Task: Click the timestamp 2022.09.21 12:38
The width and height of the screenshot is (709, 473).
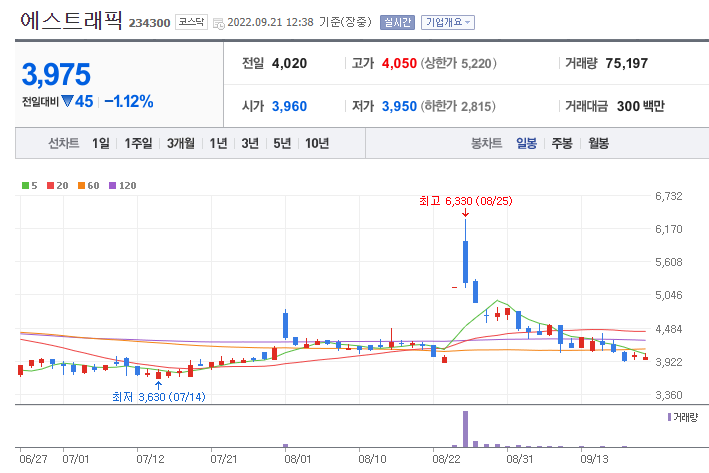Action: 270,22
